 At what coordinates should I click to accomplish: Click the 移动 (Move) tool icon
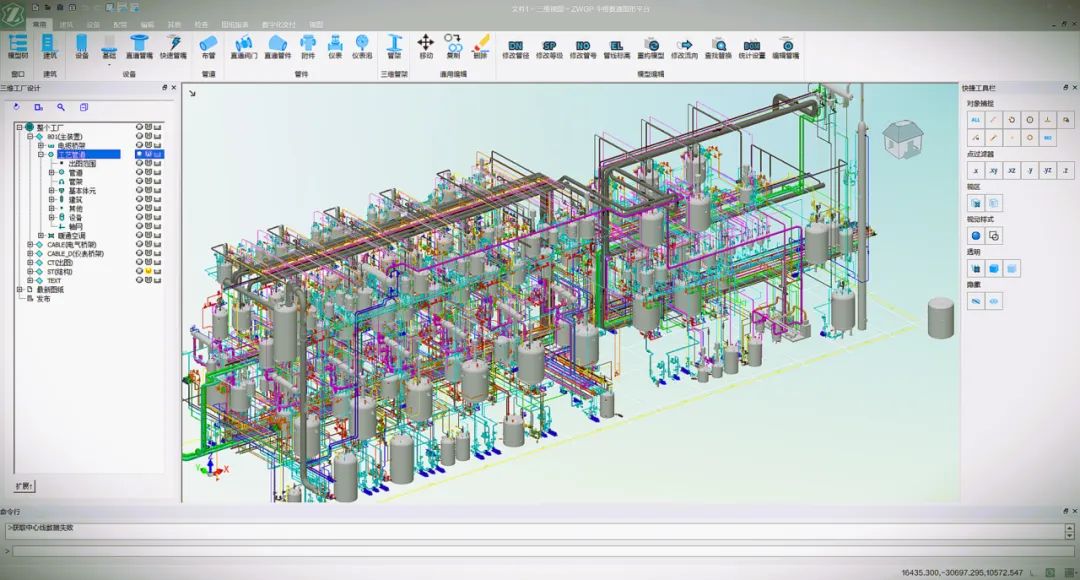[x=425, y=46]
